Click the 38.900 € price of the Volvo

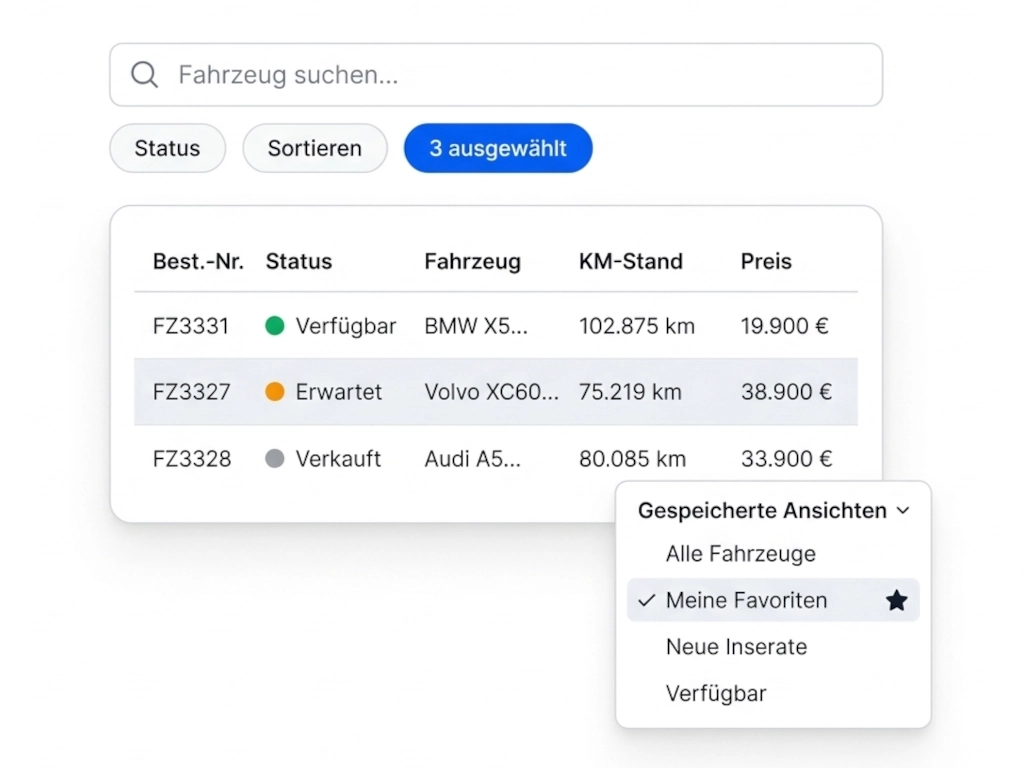[x=786, y=392]
